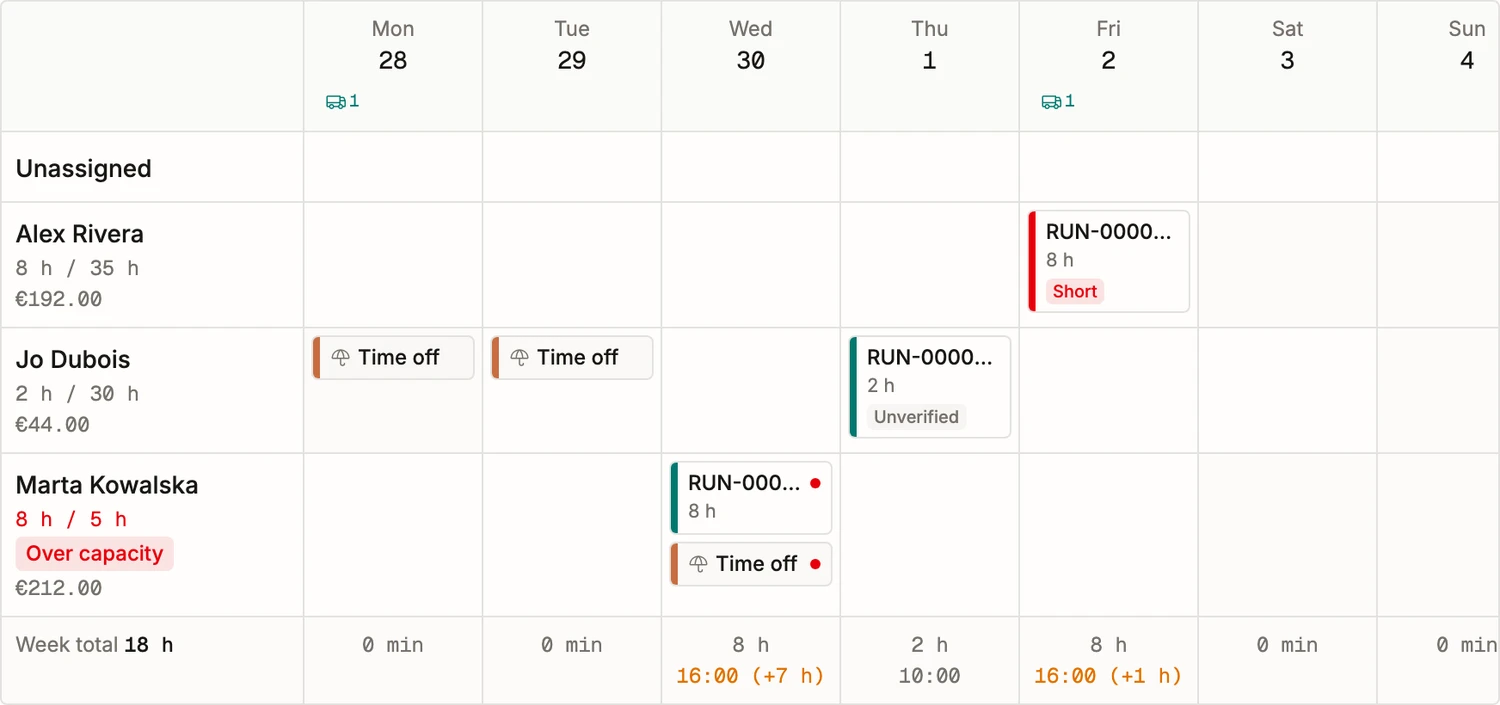Click Saturday's 0 min total
Image resolution: width=1500 pixels, height=705 pixels.
tap(1288, 645)
